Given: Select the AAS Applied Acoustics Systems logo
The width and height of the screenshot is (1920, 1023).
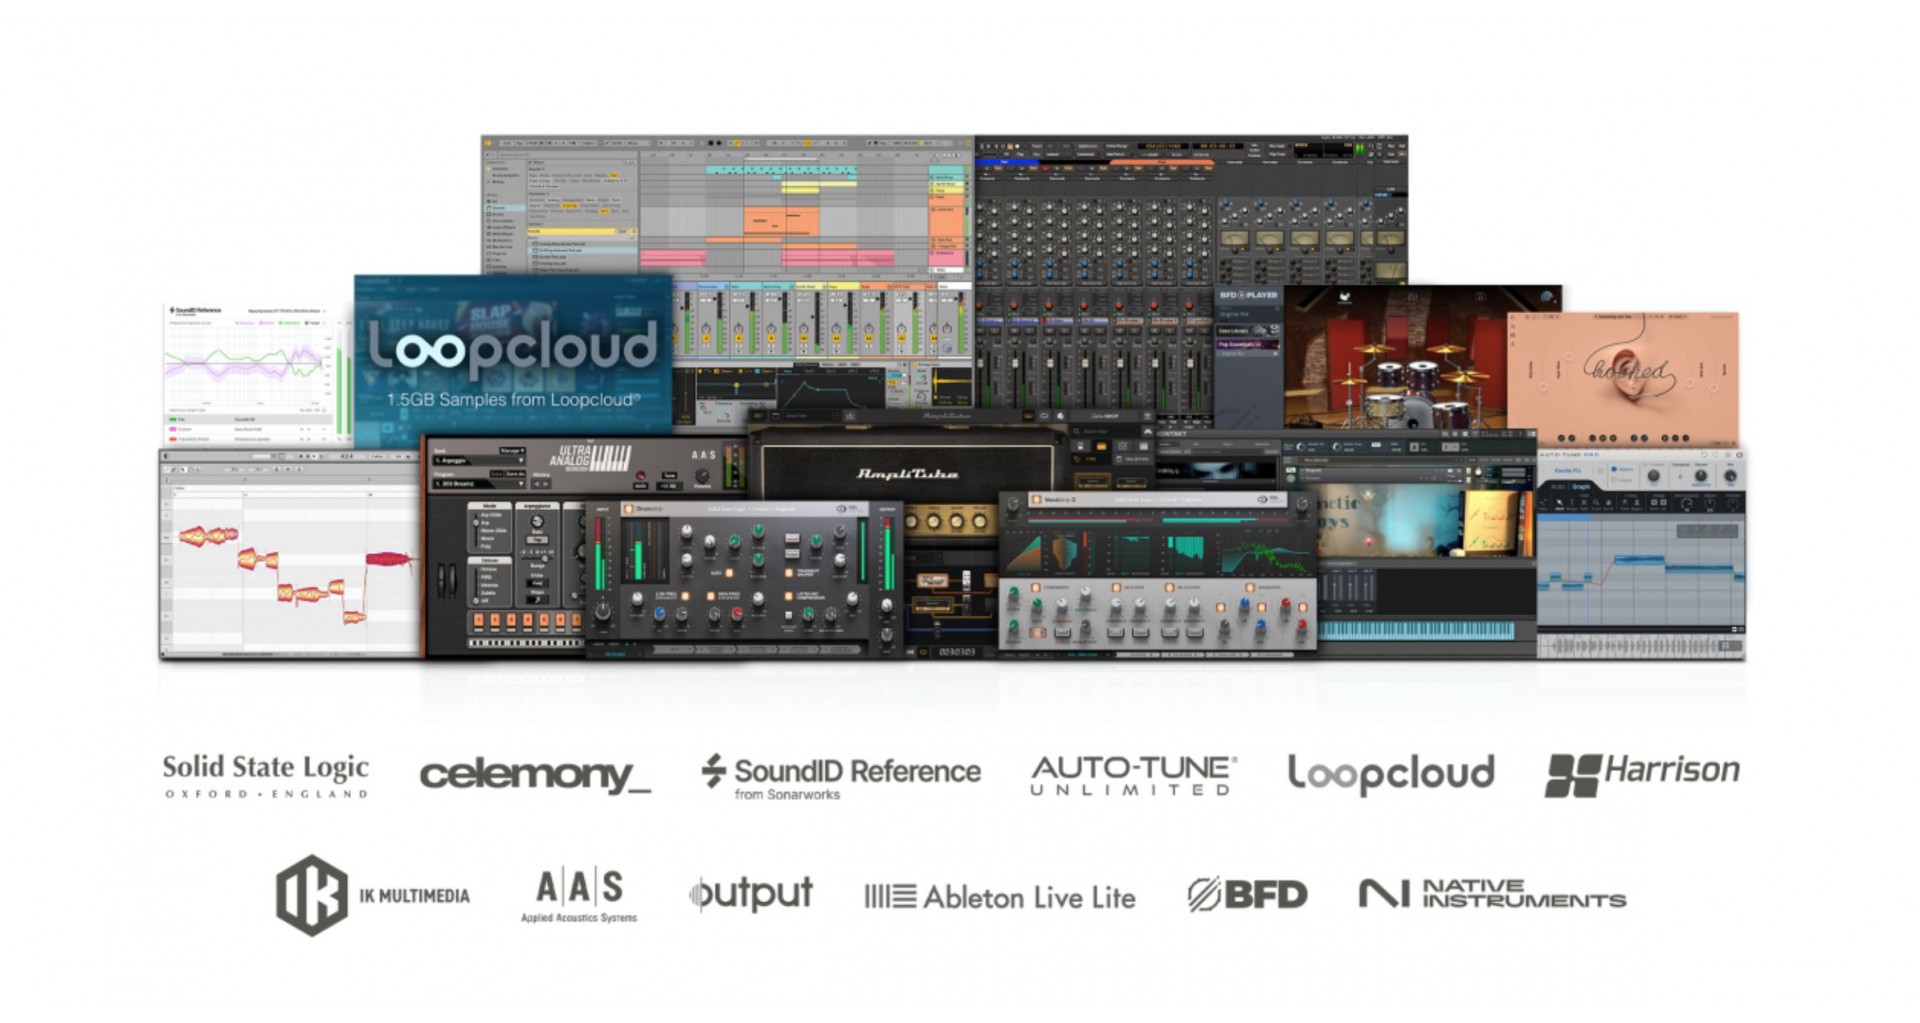Looking at the screenshot, I should [x=579, y=894].
